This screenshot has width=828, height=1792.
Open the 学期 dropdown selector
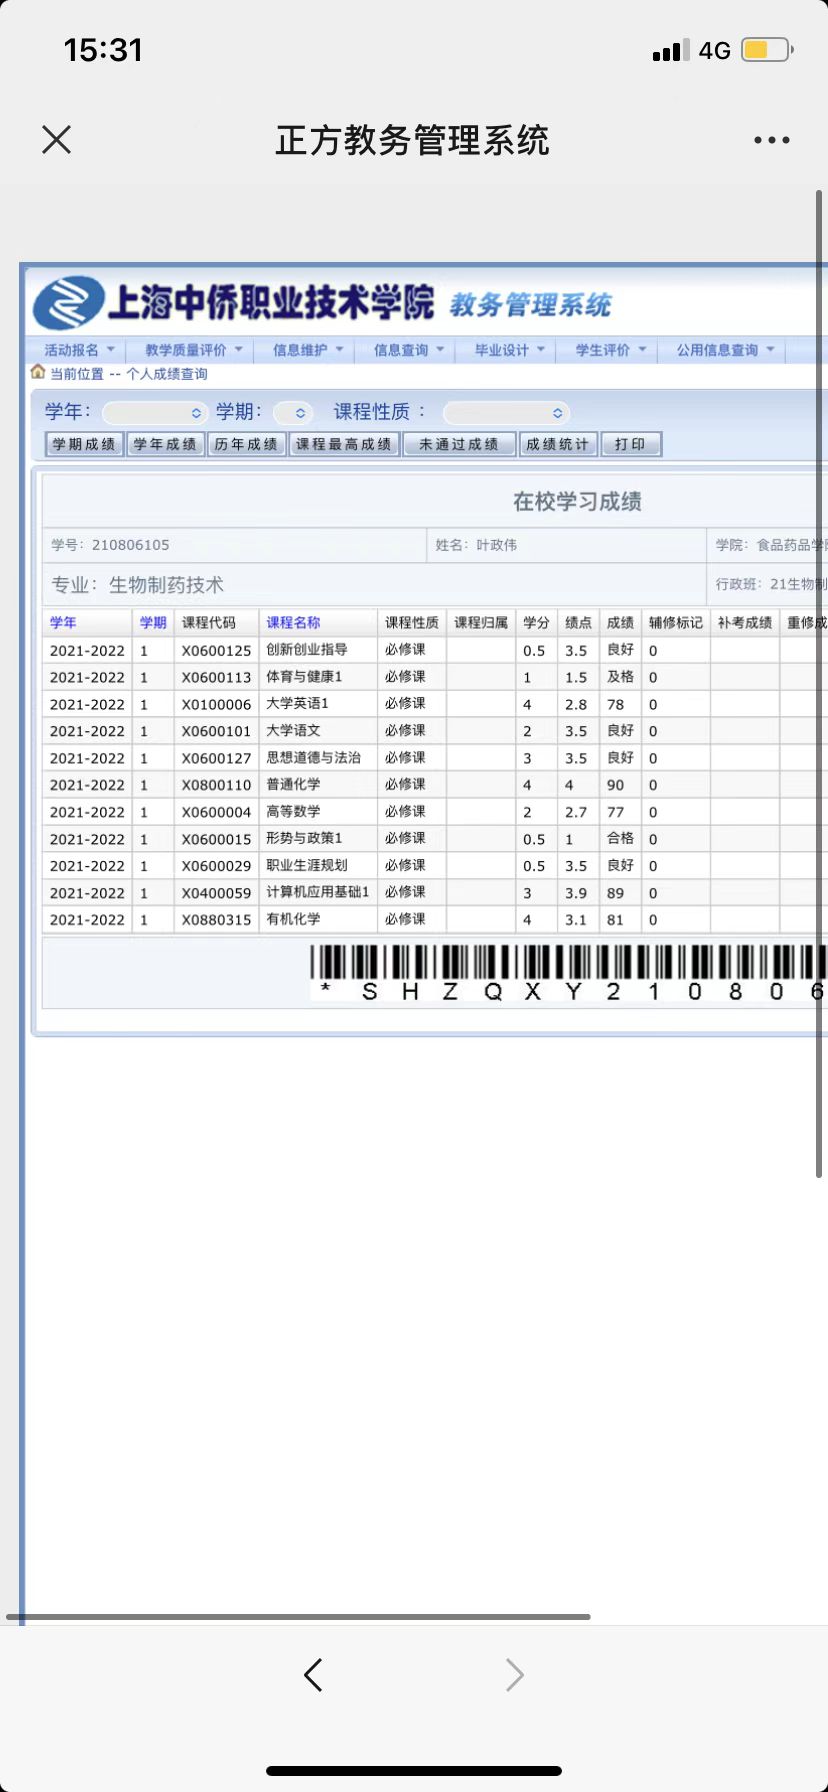coord(293,413)
